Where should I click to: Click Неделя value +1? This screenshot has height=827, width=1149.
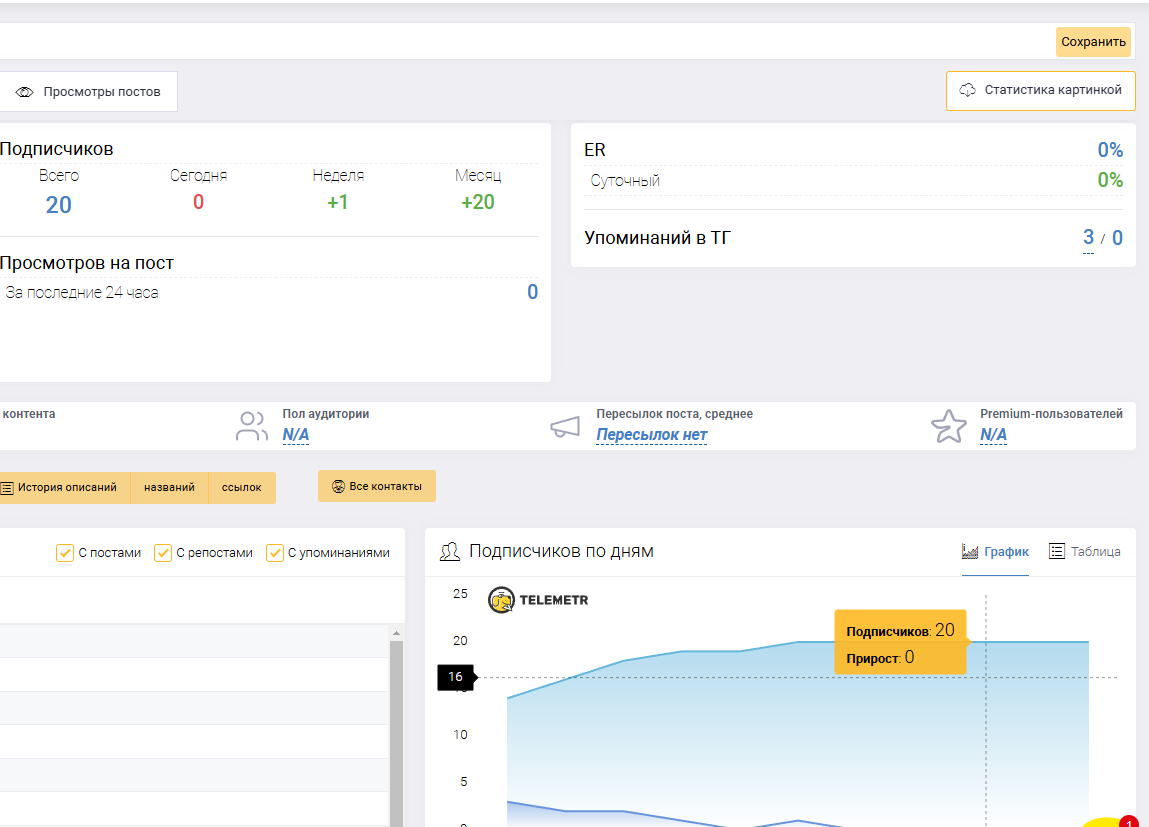337,202
